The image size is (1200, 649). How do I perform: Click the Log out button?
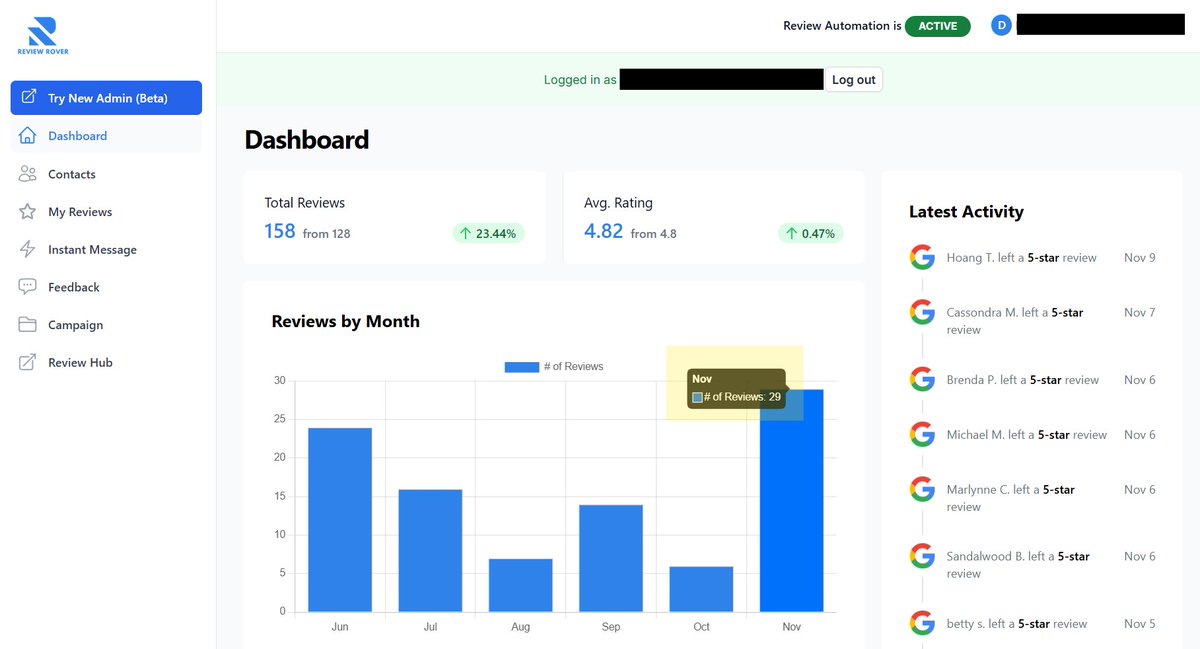pyautogui.click(x=853, y=79)
